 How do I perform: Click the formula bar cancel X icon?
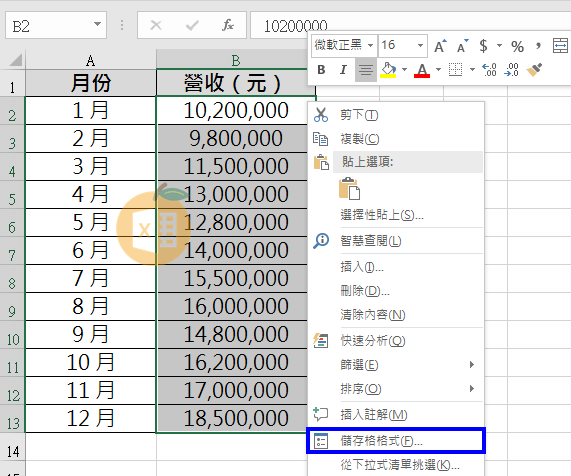[156, 25]
